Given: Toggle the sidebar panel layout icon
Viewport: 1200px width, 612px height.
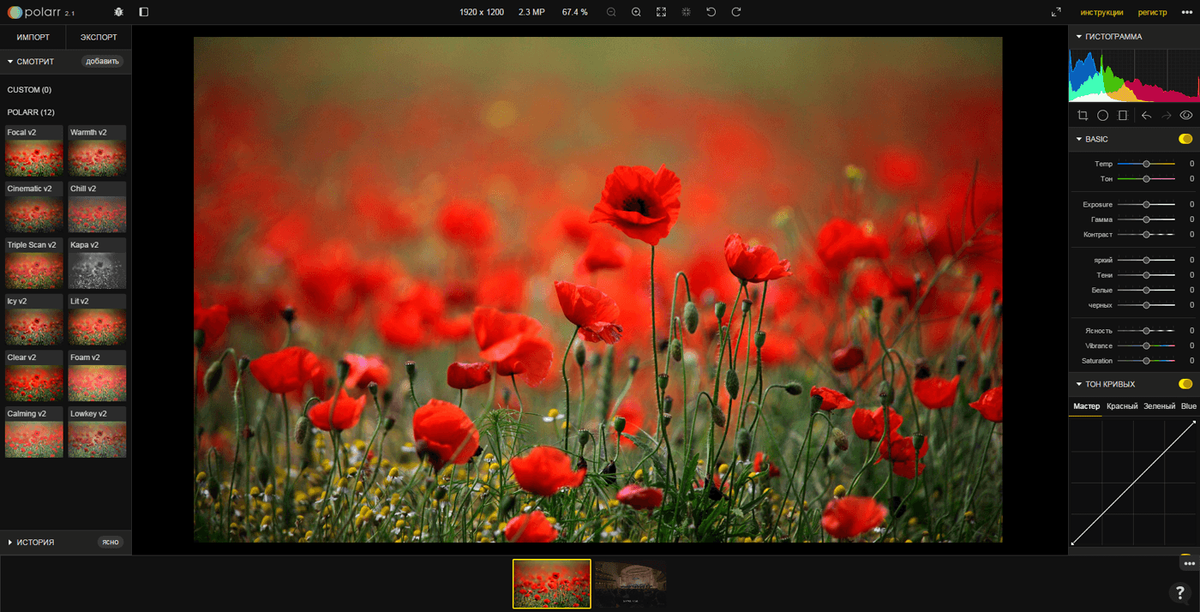Looking at the screenshot, I should (x=144, y=12).
